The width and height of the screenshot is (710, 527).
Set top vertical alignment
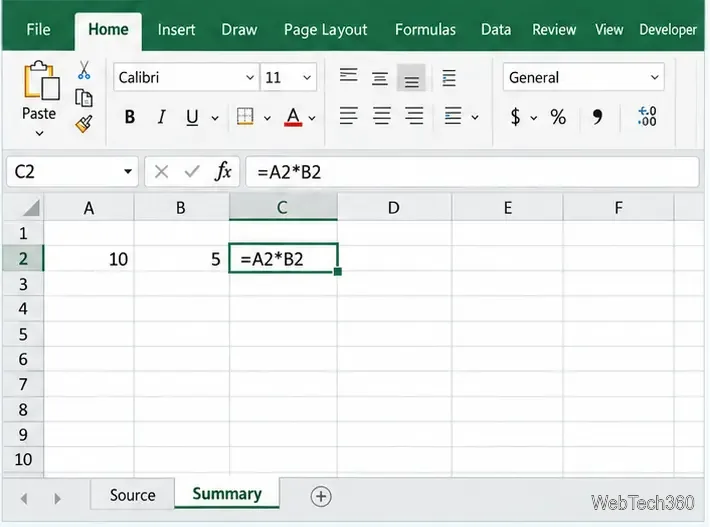(x=348, y=77)
